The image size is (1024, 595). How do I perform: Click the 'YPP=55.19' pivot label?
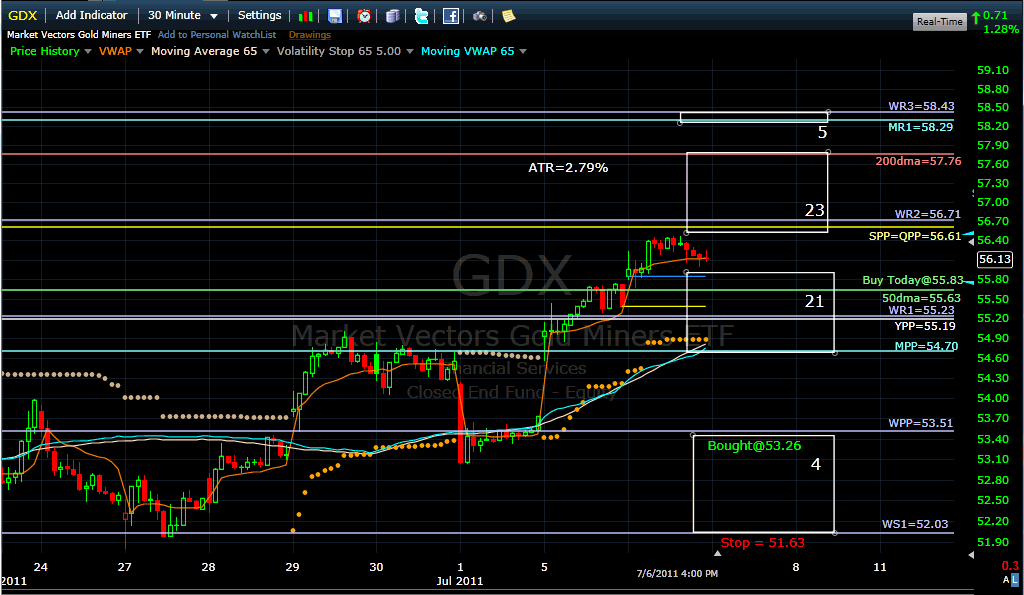coord(925,326)
